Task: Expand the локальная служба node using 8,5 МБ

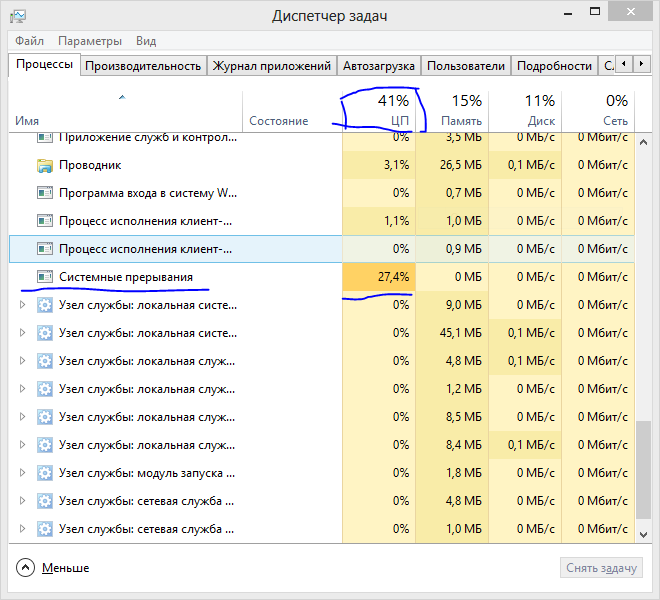Action: pyautogui.click(x=22, y=417)
